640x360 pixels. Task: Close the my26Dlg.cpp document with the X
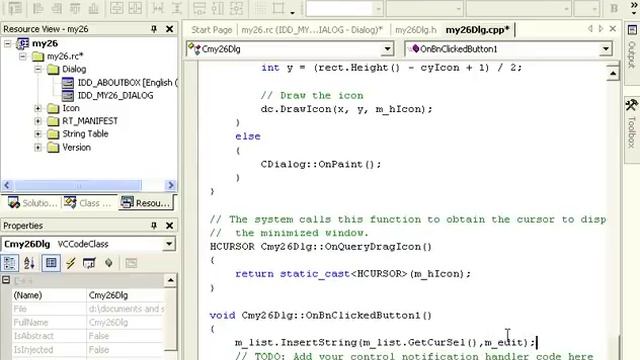(x=613, y=29)
